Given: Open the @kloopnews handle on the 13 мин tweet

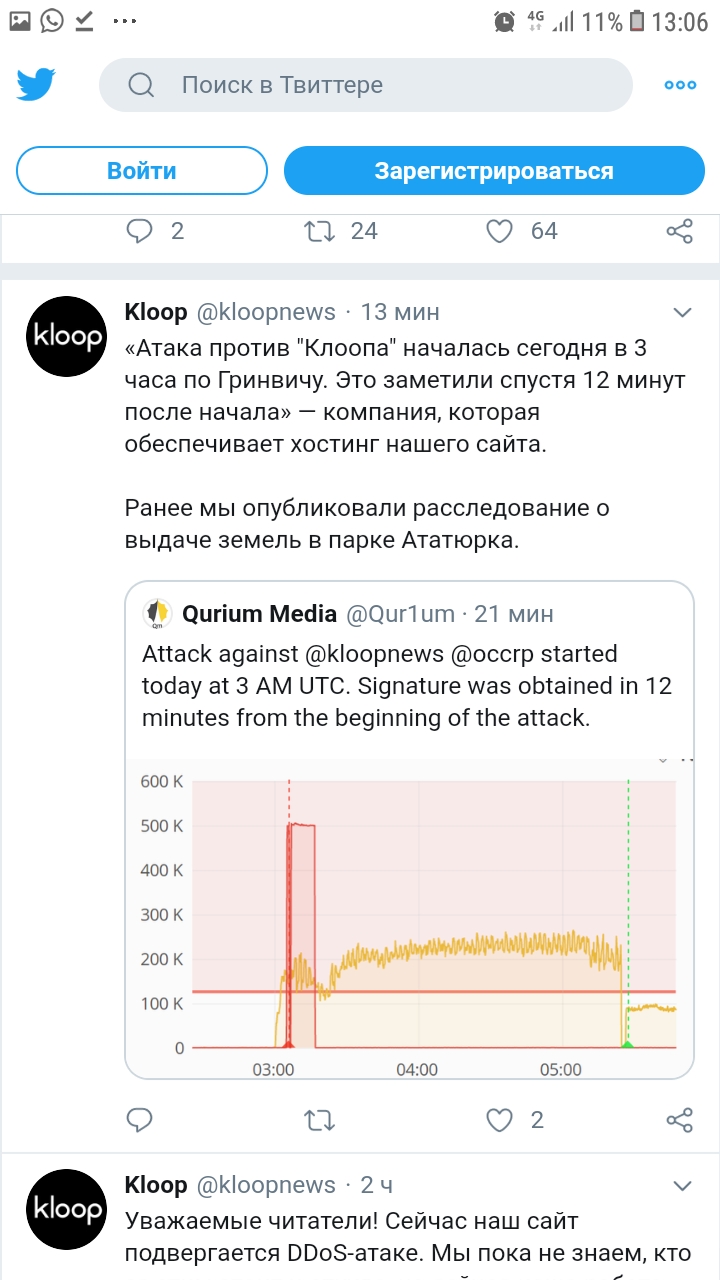Looking at the screenshot, I should tap(266, 312).
